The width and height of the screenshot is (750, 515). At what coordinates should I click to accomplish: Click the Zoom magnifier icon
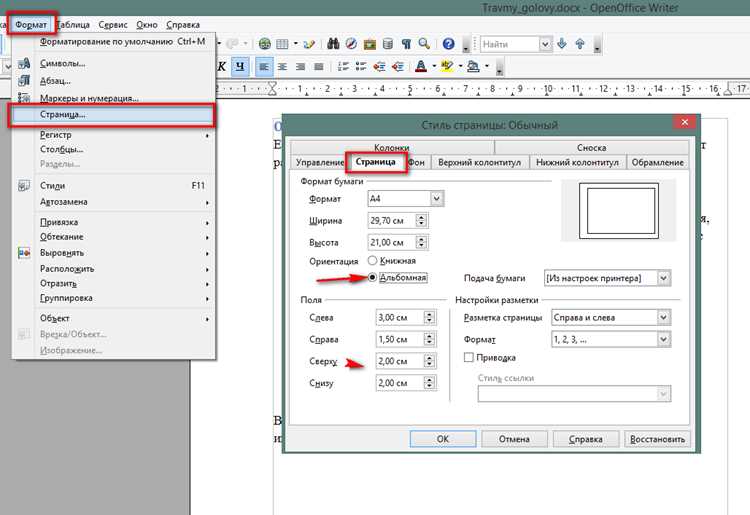[424, 44]
